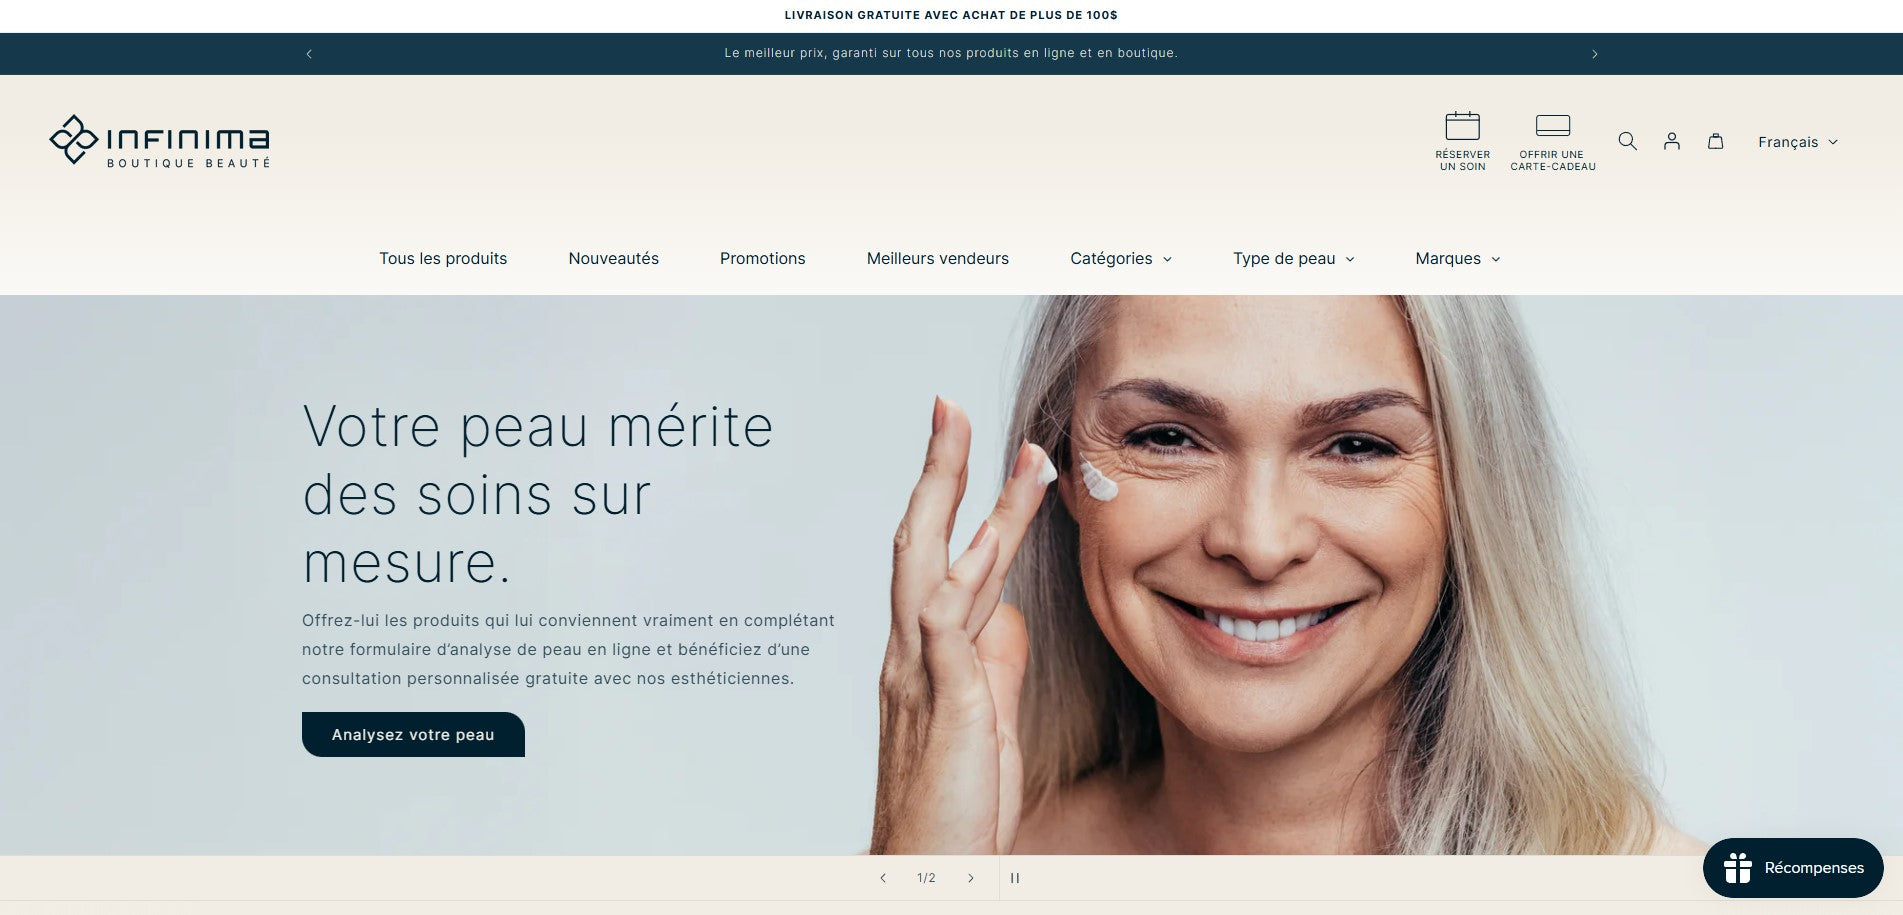1903x915 pixels.
Task: Click the Offrir une carte-cadeau icon
Action: (x=1552, y=125)
